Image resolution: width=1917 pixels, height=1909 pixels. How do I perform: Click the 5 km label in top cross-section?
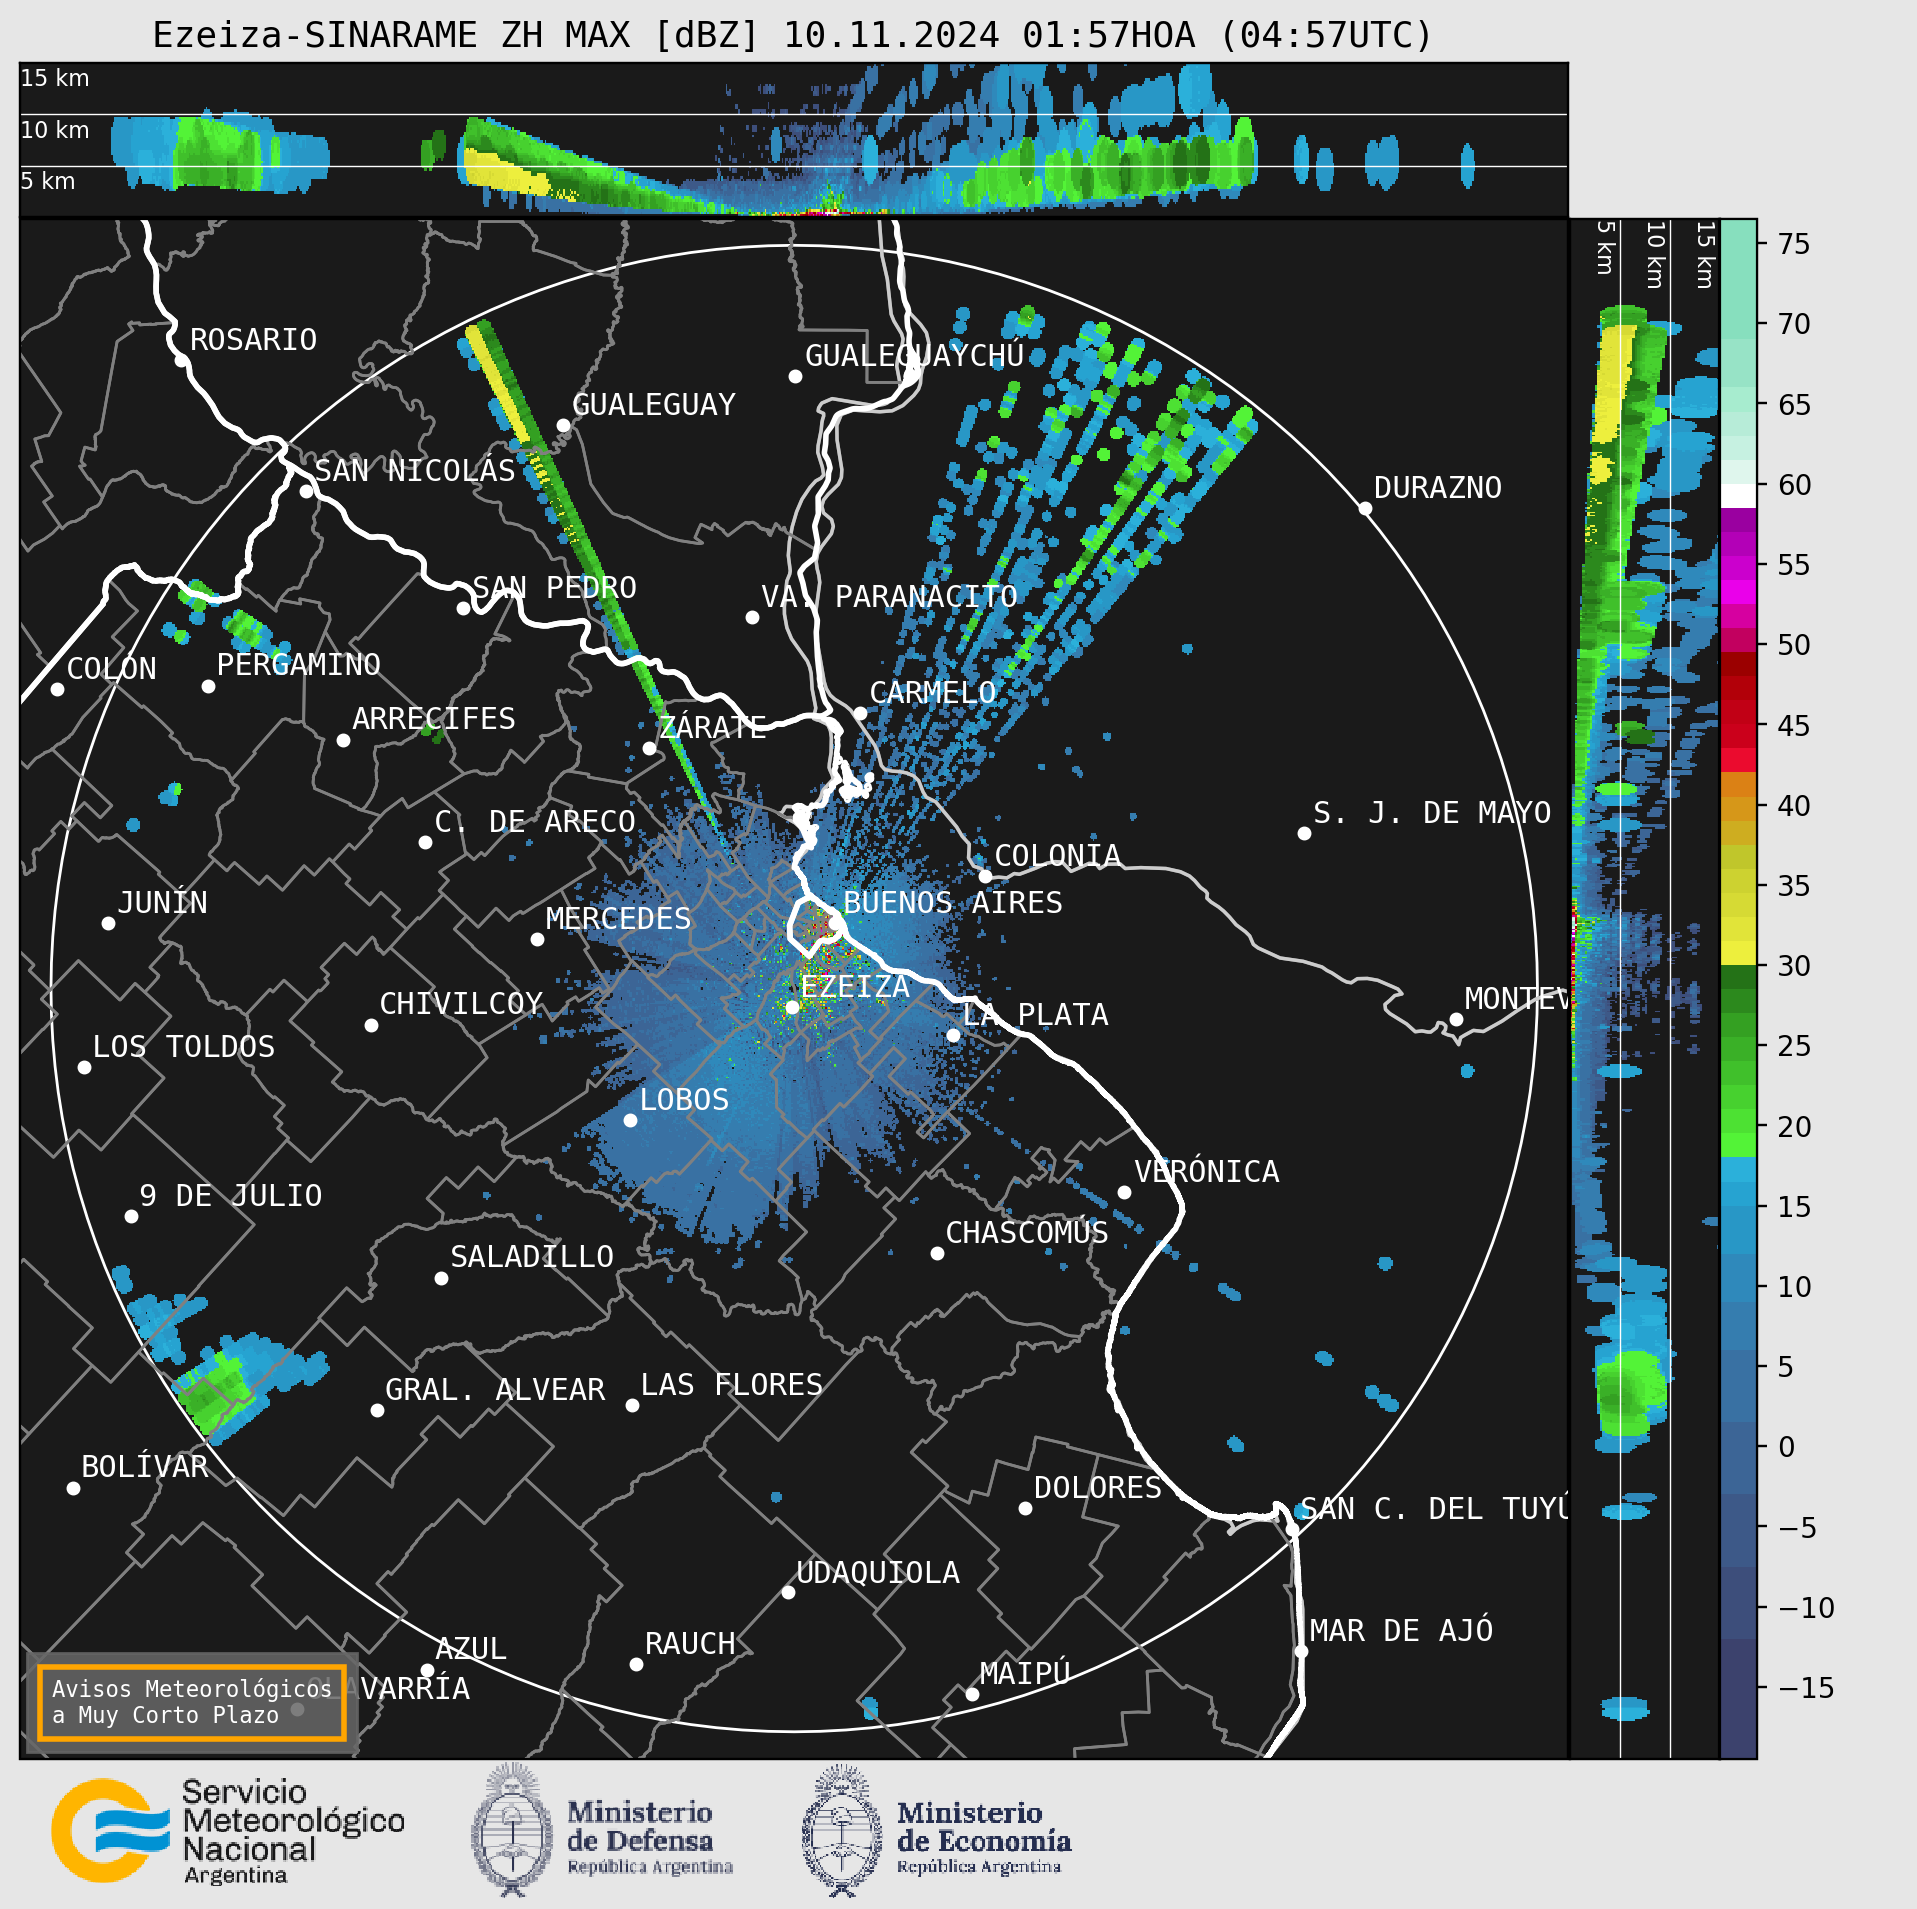(x=48, y=181)
